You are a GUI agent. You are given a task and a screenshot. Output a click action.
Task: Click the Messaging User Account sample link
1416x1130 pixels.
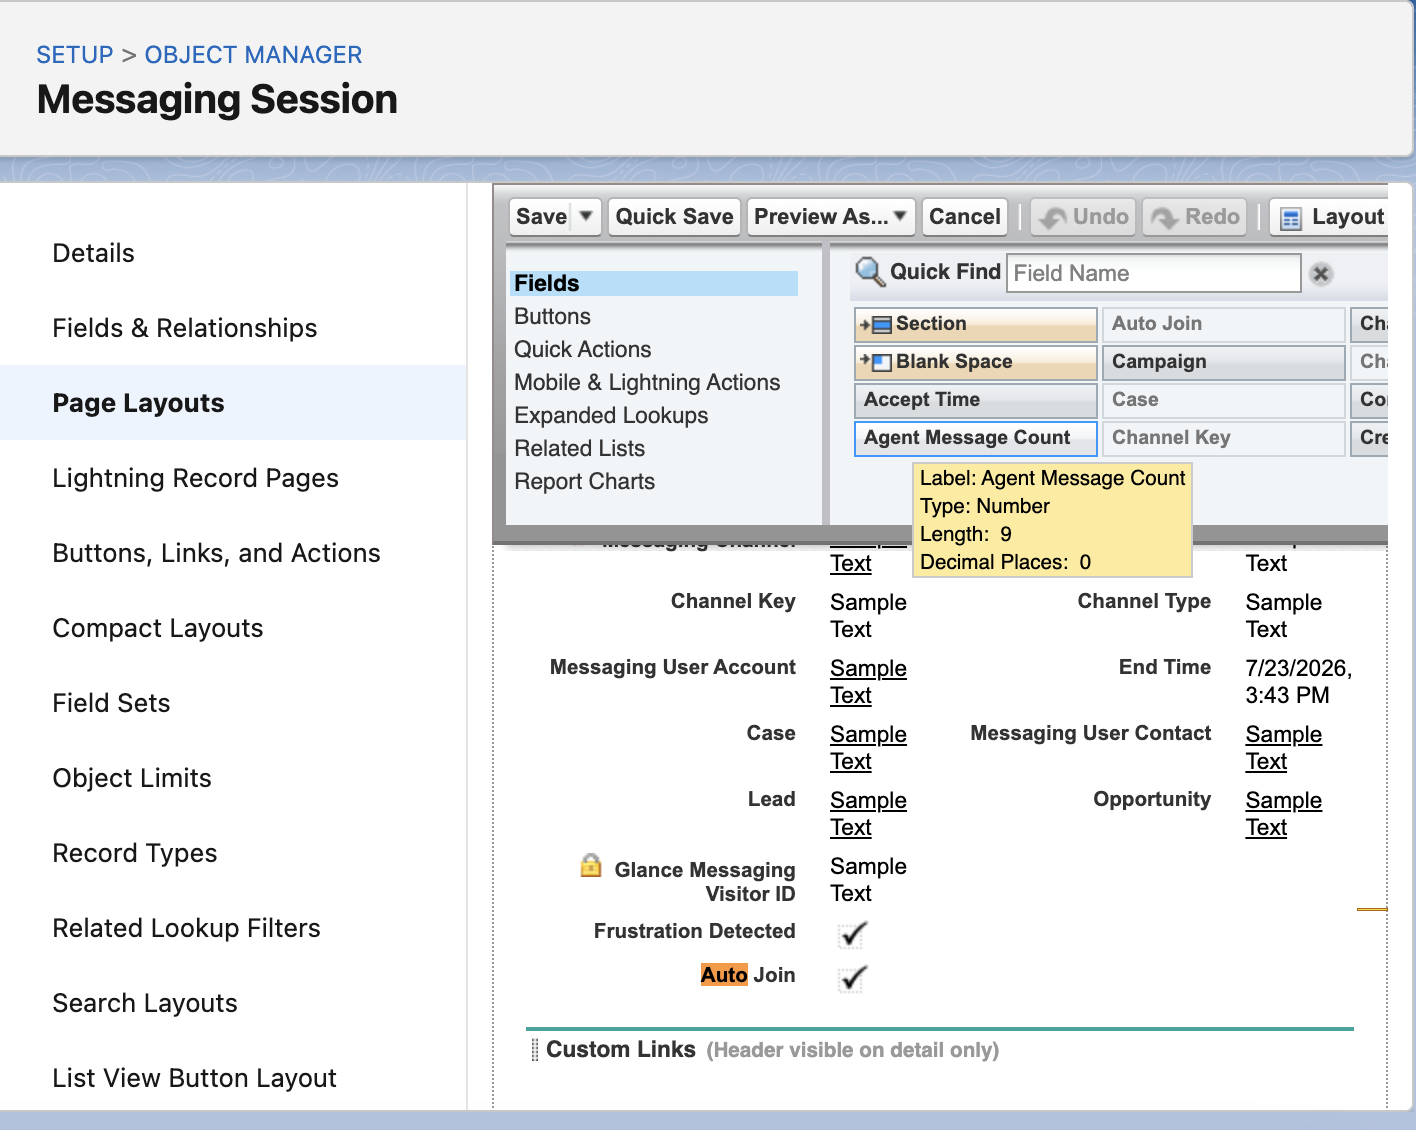(868, 681)
